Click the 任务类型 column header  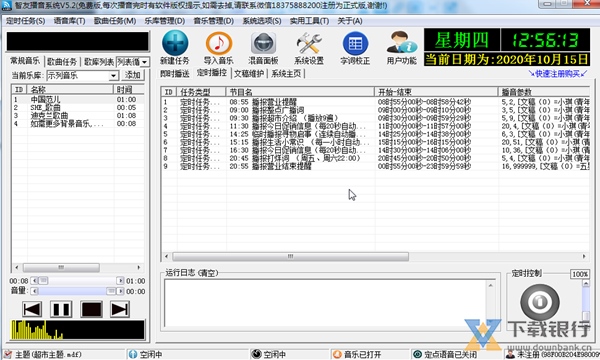(x=201, y=92)
